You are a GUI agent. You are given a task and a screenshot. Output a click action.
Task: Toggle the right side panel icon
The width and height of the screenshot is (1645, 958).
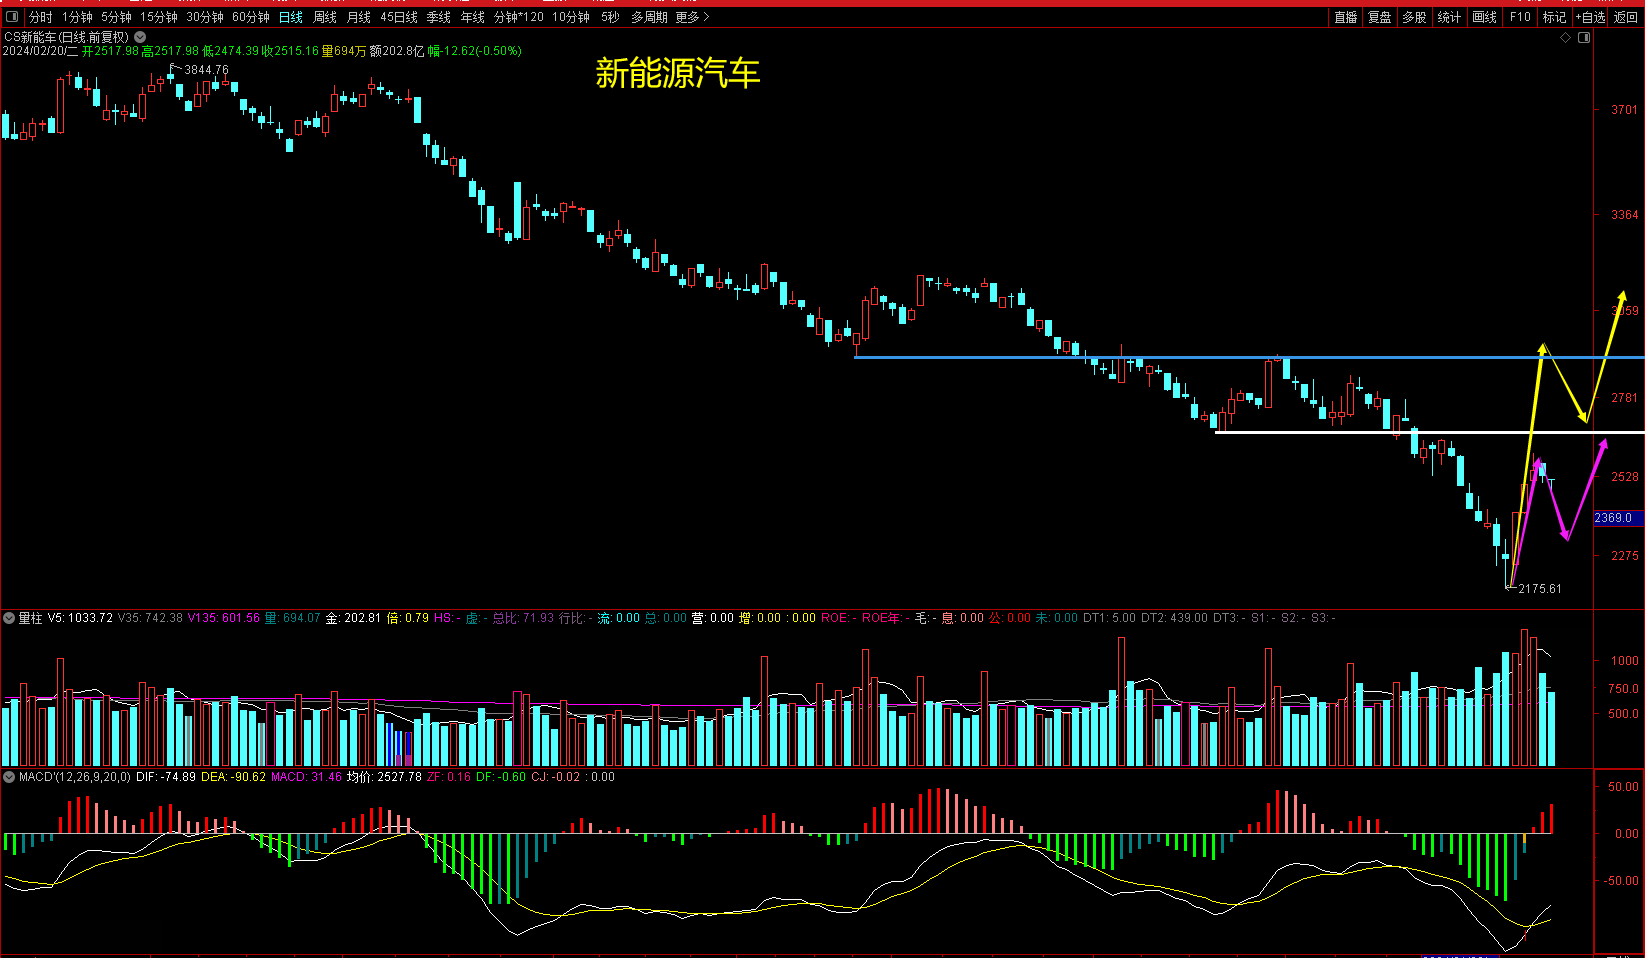coord(1584,38)
